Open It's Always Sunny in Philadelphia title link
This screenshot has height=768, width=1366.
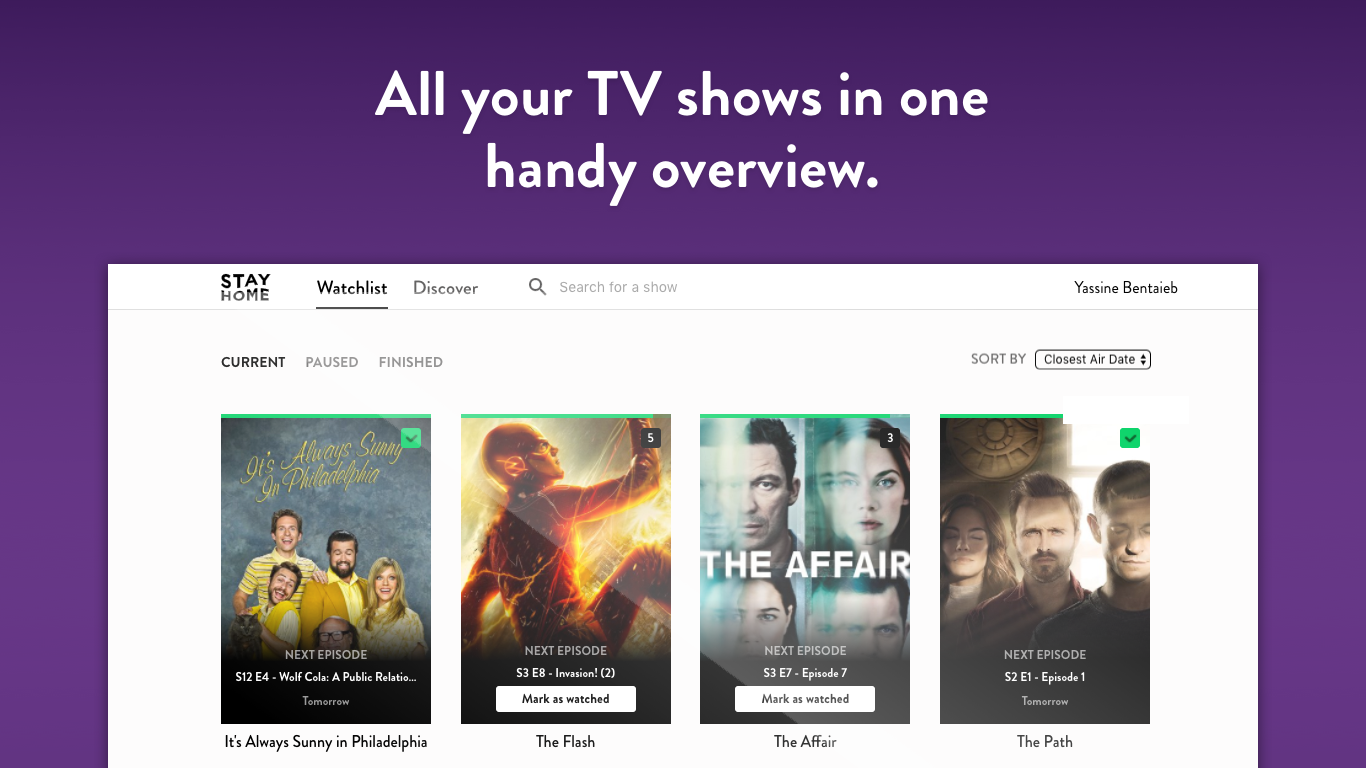tap(326, 742)
